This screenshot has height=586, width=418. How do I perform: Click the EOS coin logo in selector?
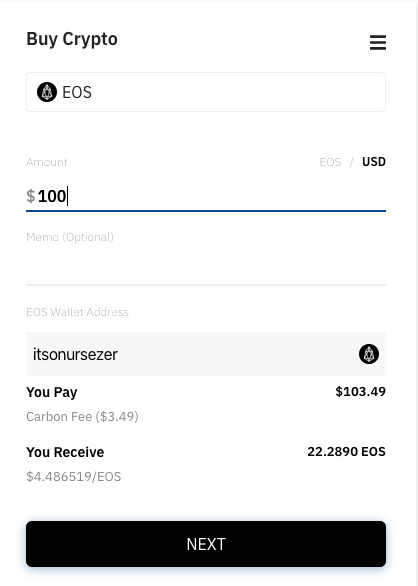[x=47, y=92]
